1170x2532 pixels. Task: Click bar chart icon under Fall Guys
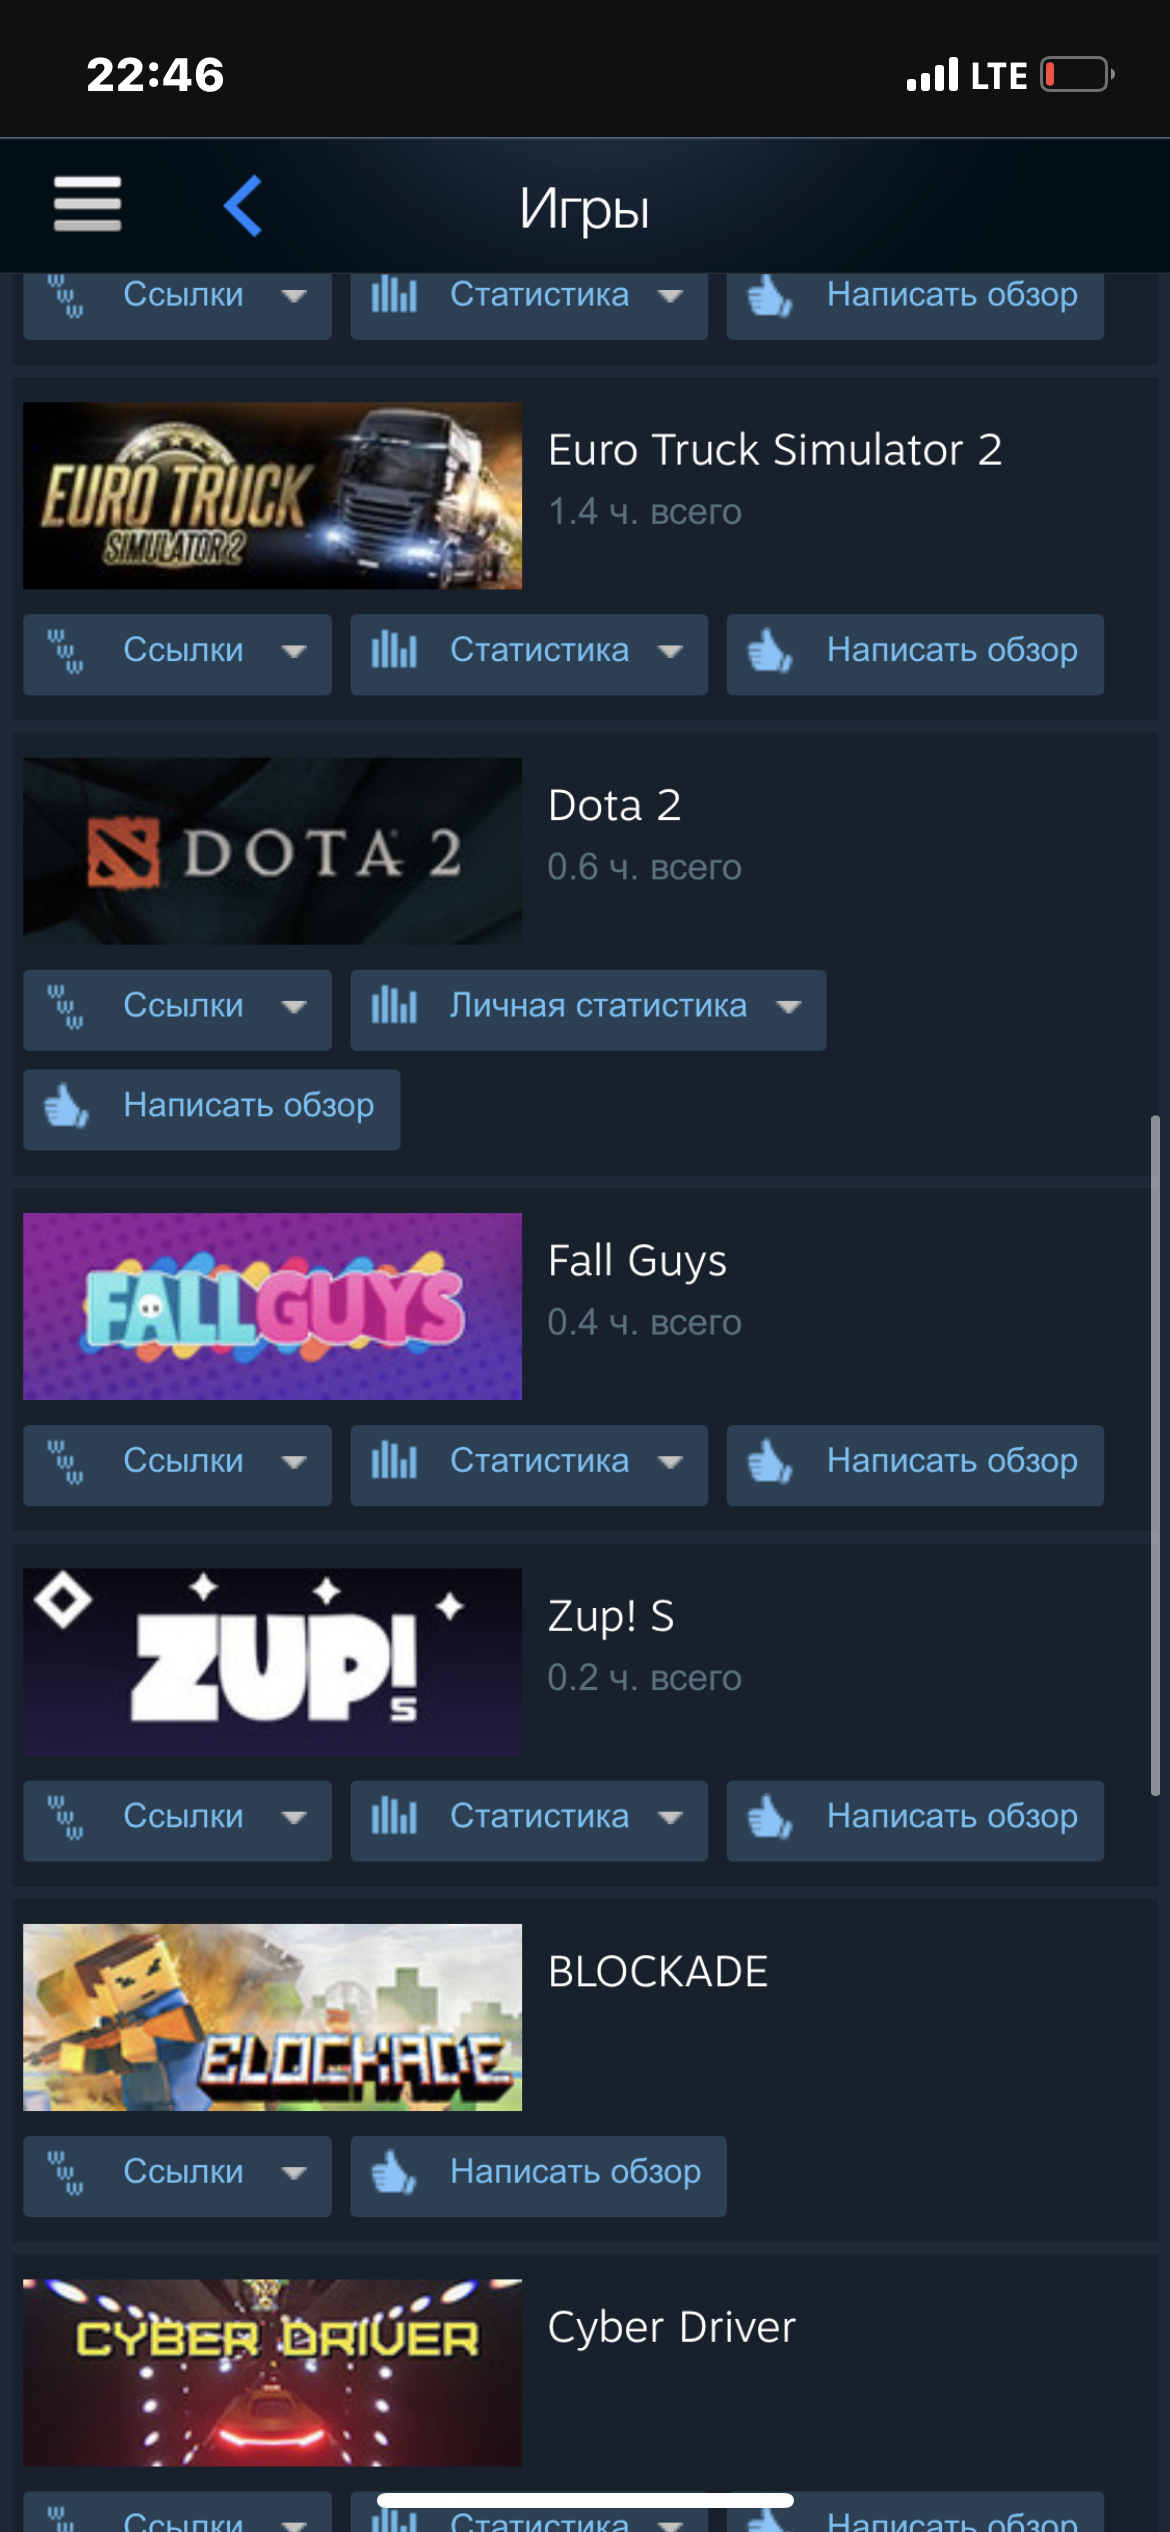point(394,1462)
